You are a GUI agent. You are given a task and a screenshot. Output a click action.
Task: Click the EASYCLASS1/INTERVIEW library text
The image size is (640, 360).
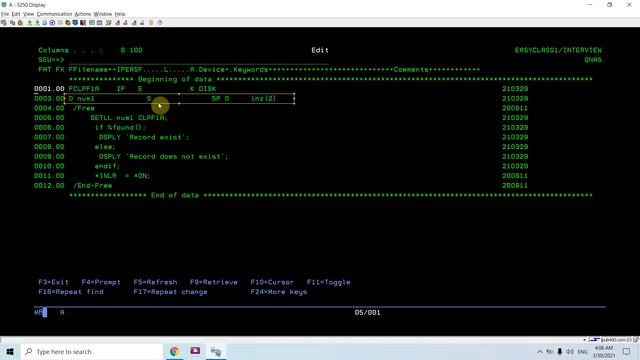point(558,50)
